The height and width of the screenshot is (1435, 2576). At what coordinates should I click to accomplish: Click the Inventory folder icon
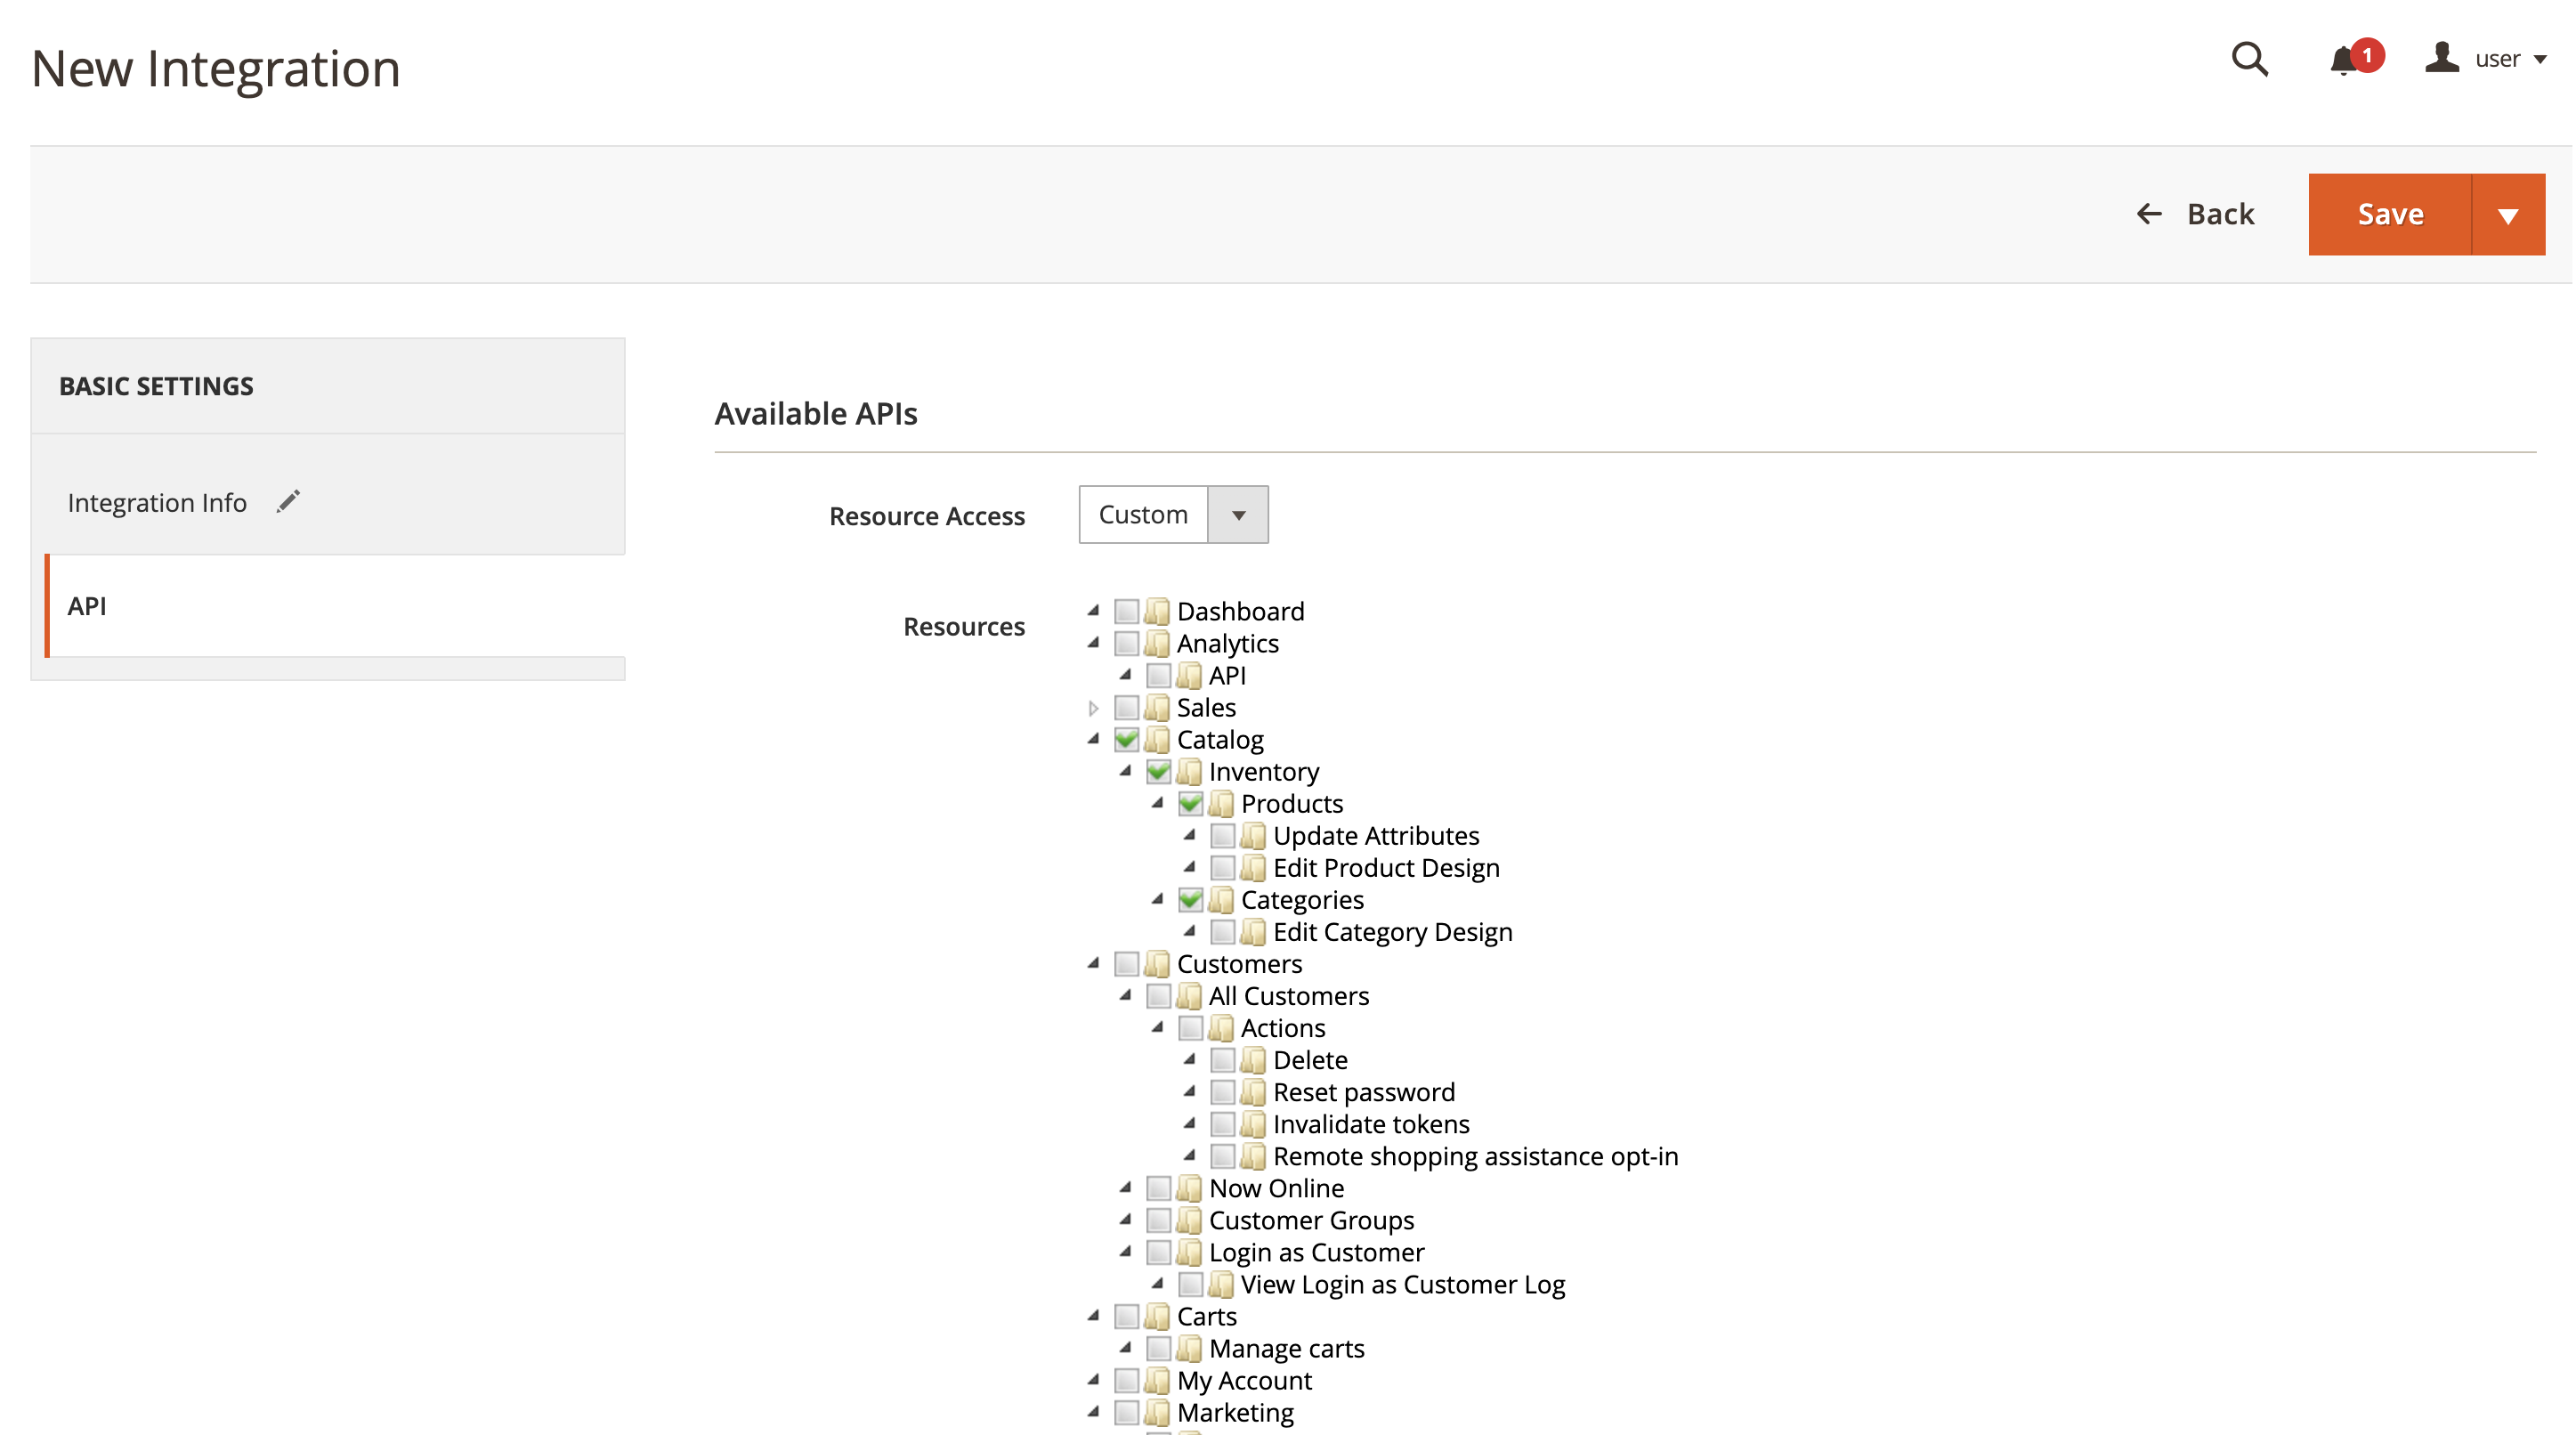[1189, 771]
